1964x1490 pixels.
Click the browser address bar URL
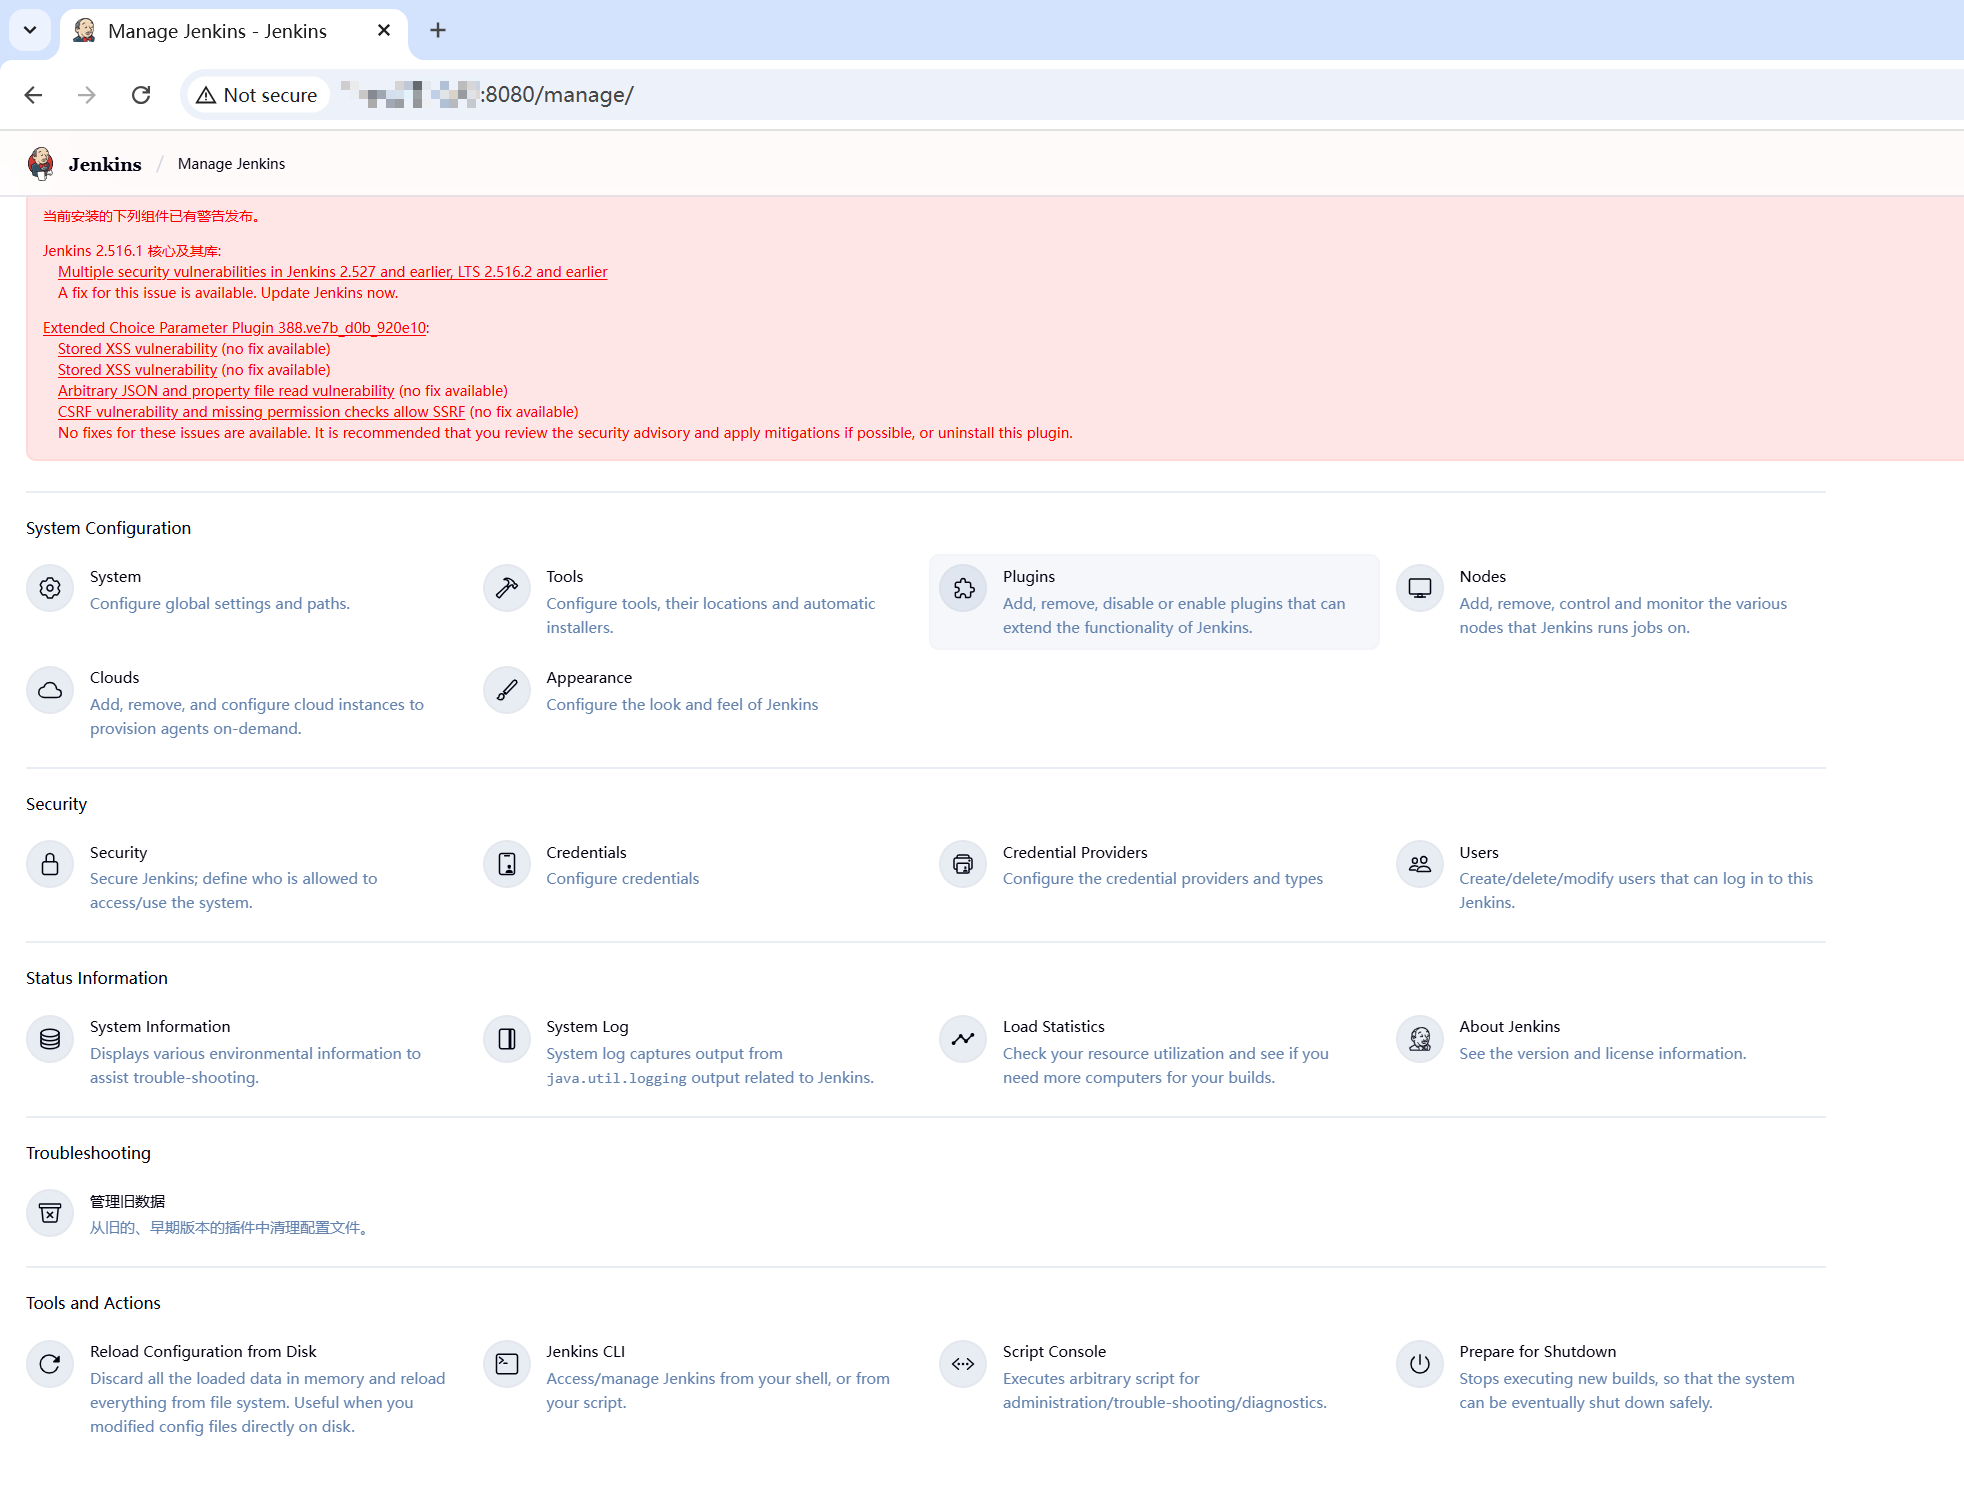tap(556, 95)
